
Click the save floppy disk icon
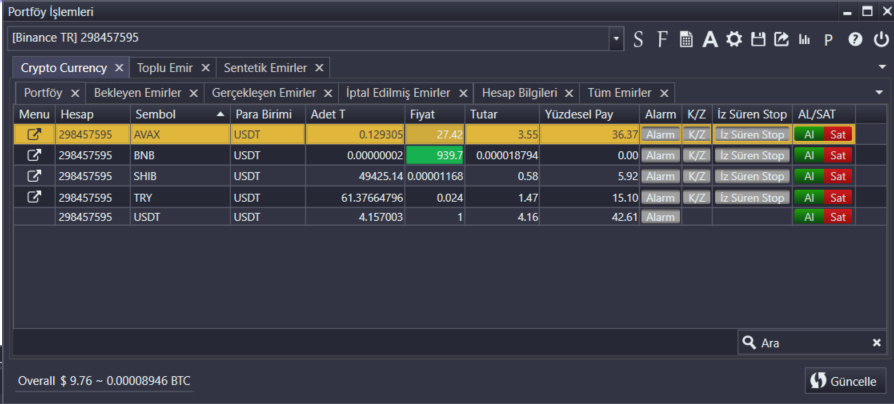coord(758,39)
